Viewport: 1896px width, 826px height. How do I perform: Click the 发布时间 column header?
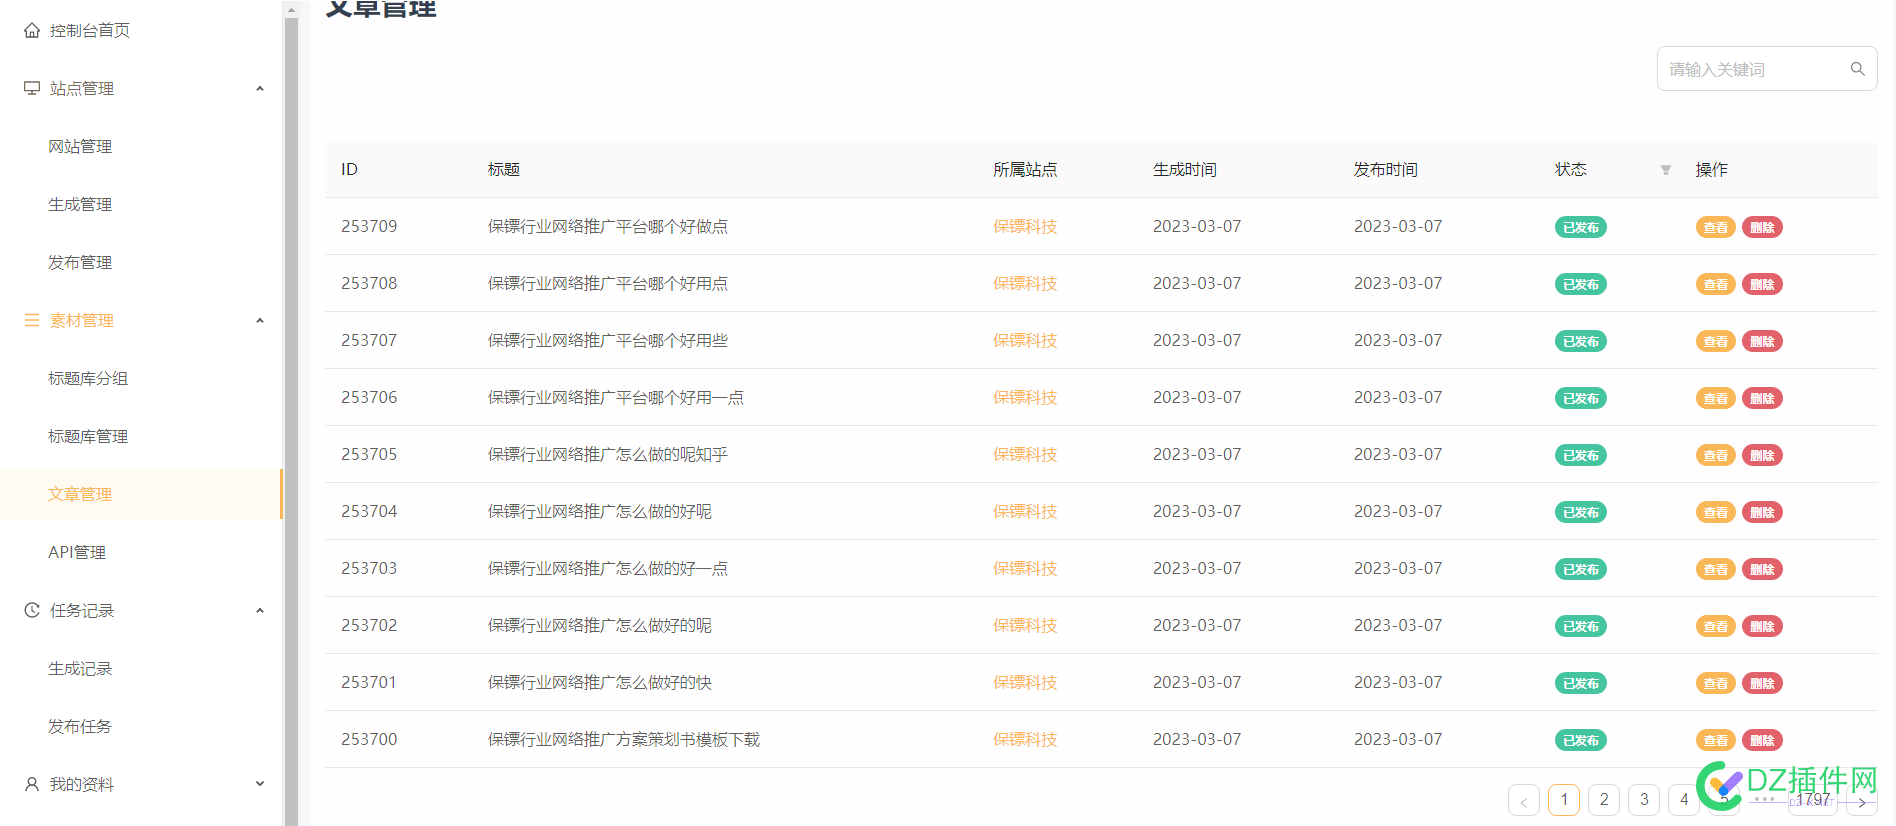tap(1386, 170)
